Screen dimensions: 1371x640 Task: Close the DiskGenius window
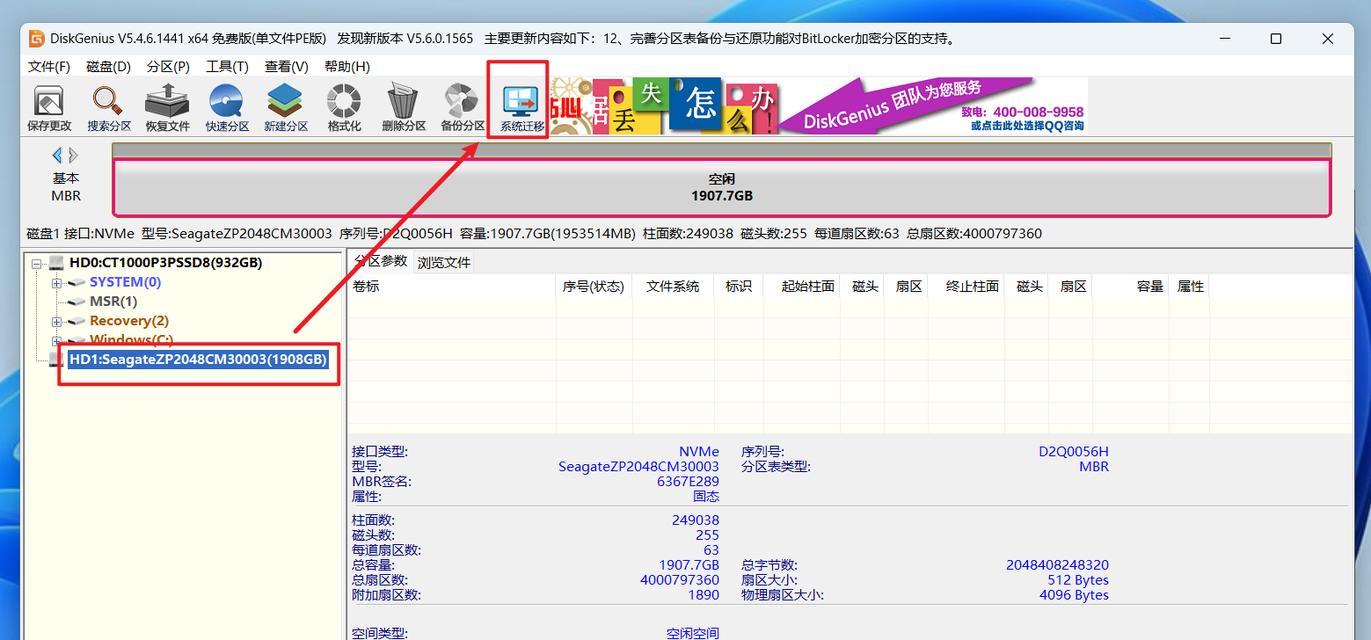(1328, 39)
